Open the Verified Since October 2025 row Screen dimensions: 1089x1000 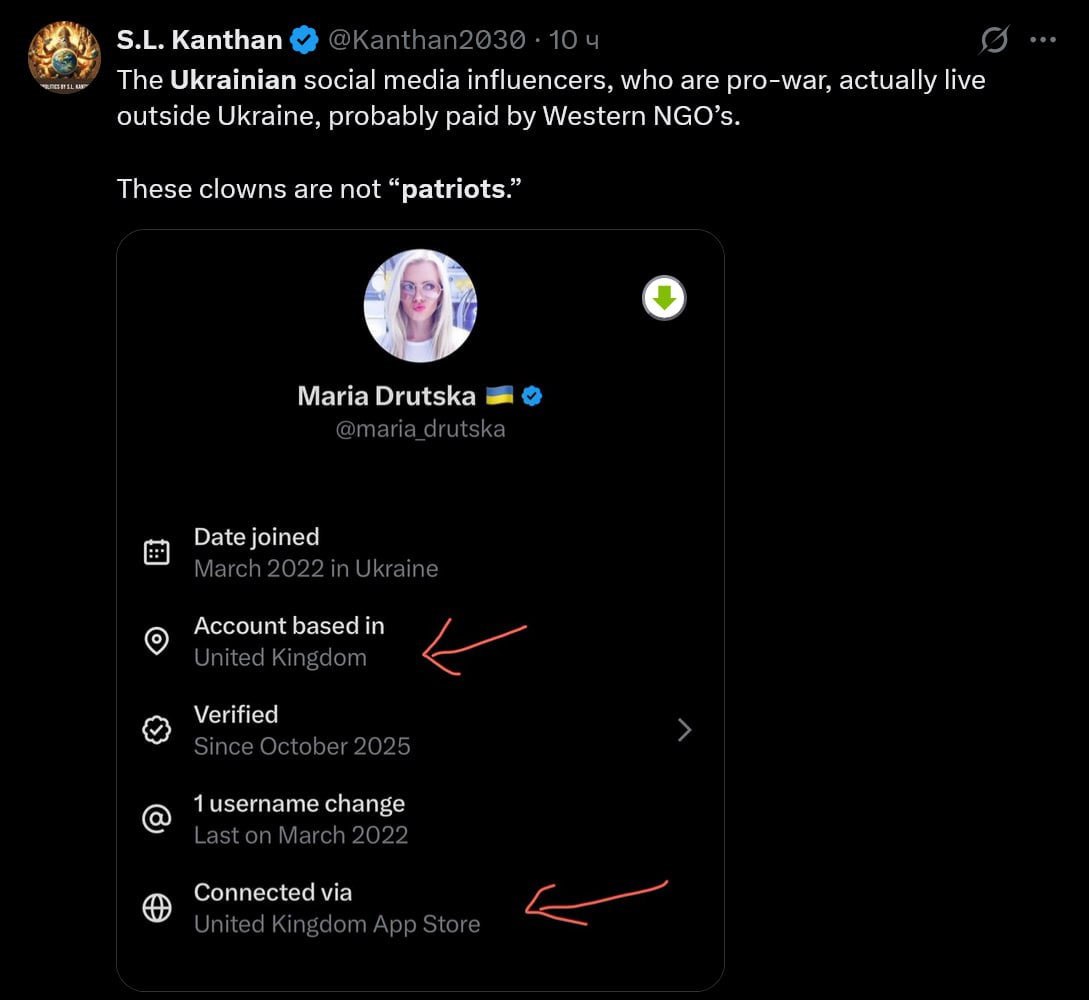point(302,731)
